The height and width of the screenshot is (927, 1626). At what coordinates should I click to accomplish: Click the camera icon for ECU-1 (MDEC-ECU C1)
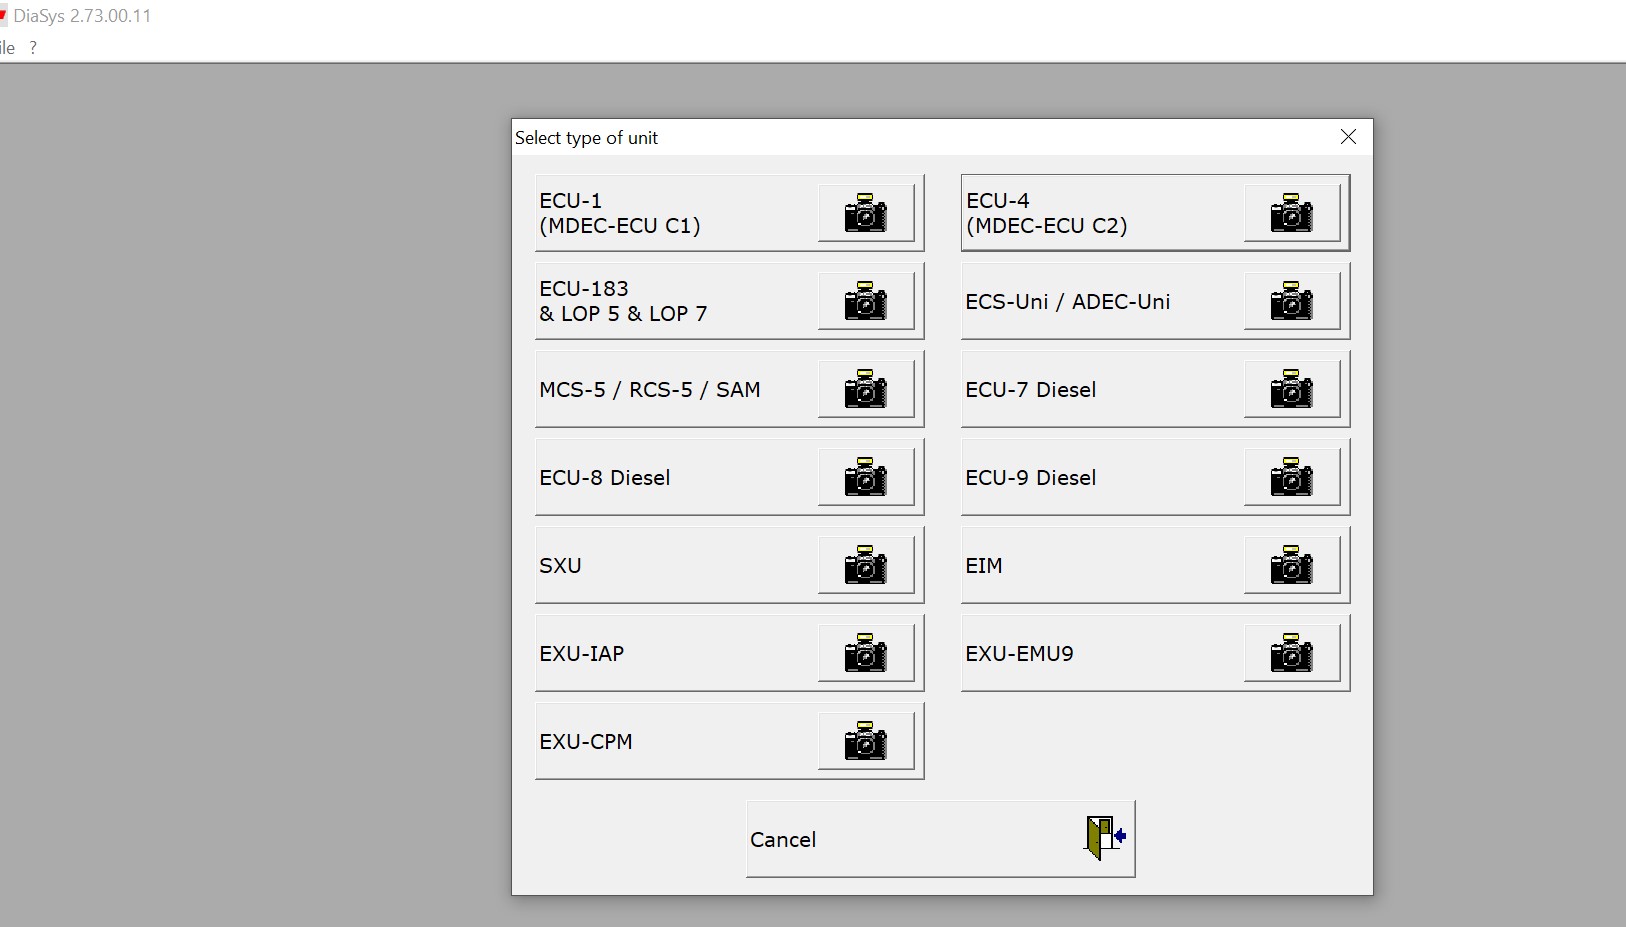tap(865, 212)
